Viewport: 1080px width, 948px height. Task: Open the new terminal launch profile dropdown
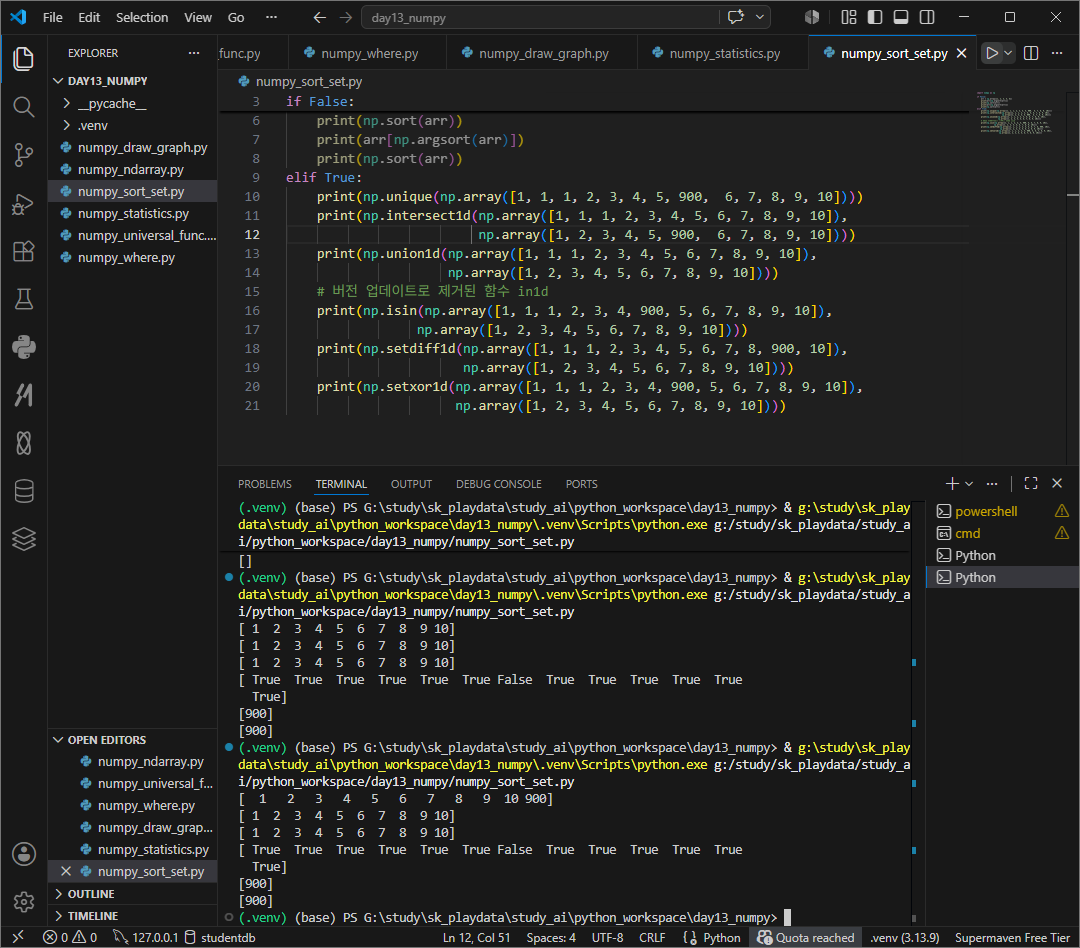pos(969,484)
